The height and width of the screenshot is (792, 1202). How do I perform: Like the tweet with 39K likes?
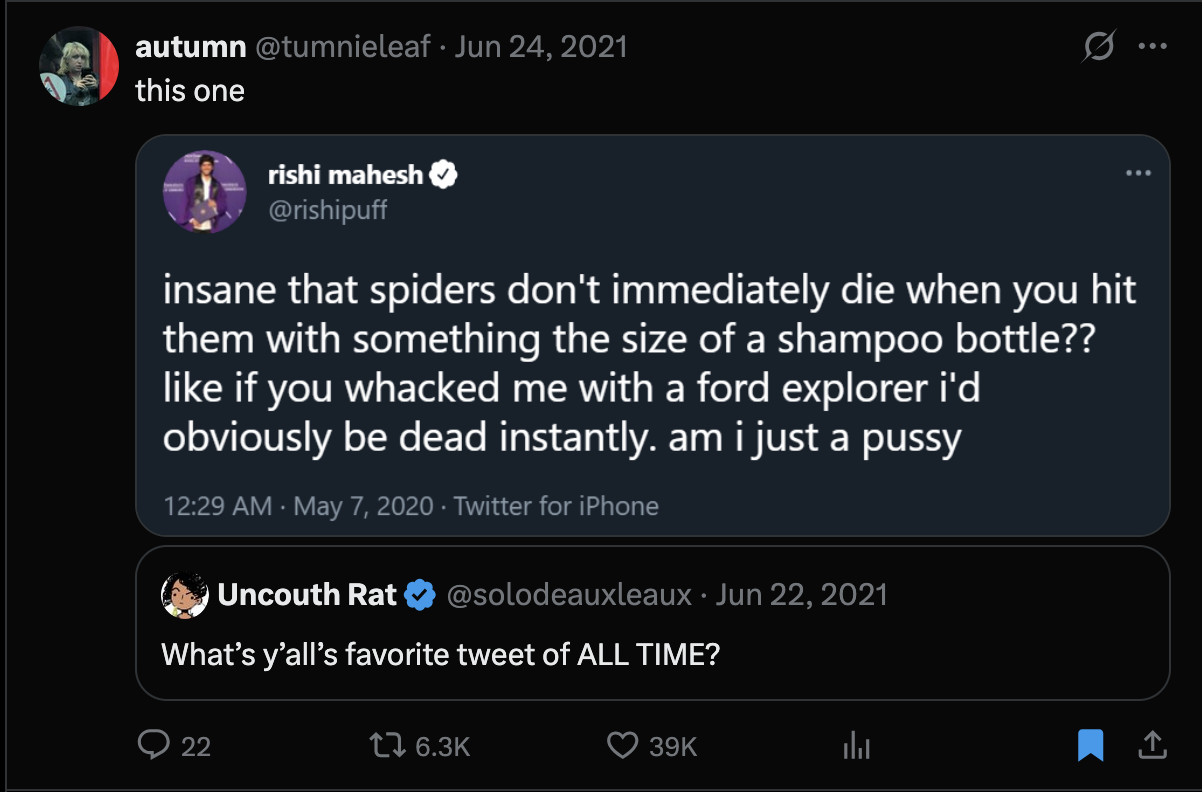point(623,745)
